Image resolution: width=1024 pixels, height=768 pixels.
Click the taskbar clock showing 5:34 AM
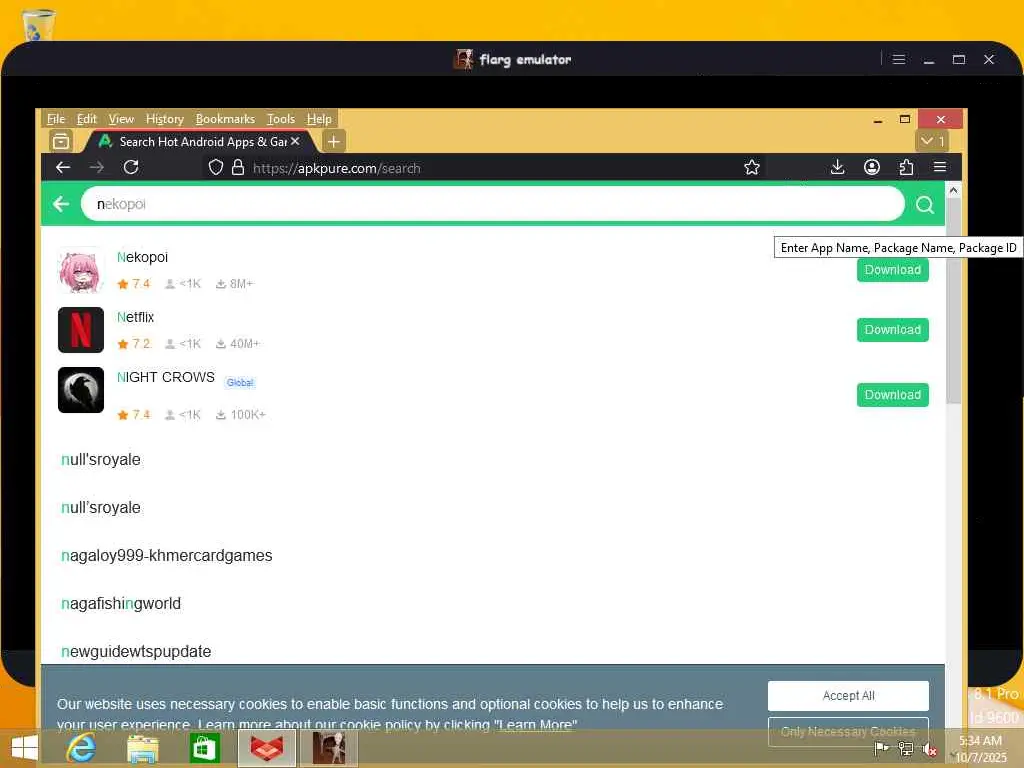point(980,748)
